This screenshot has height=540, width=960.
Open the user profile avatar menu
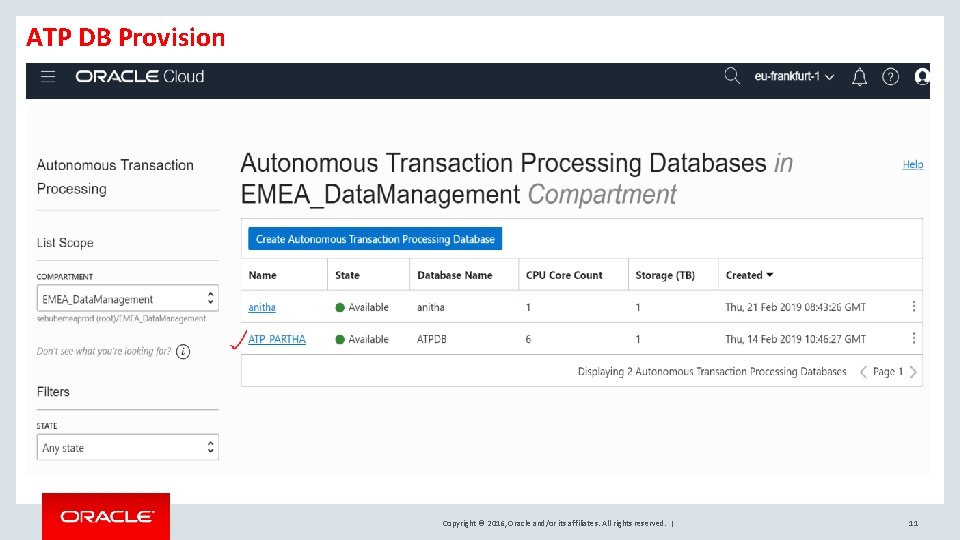coord(922,77)
